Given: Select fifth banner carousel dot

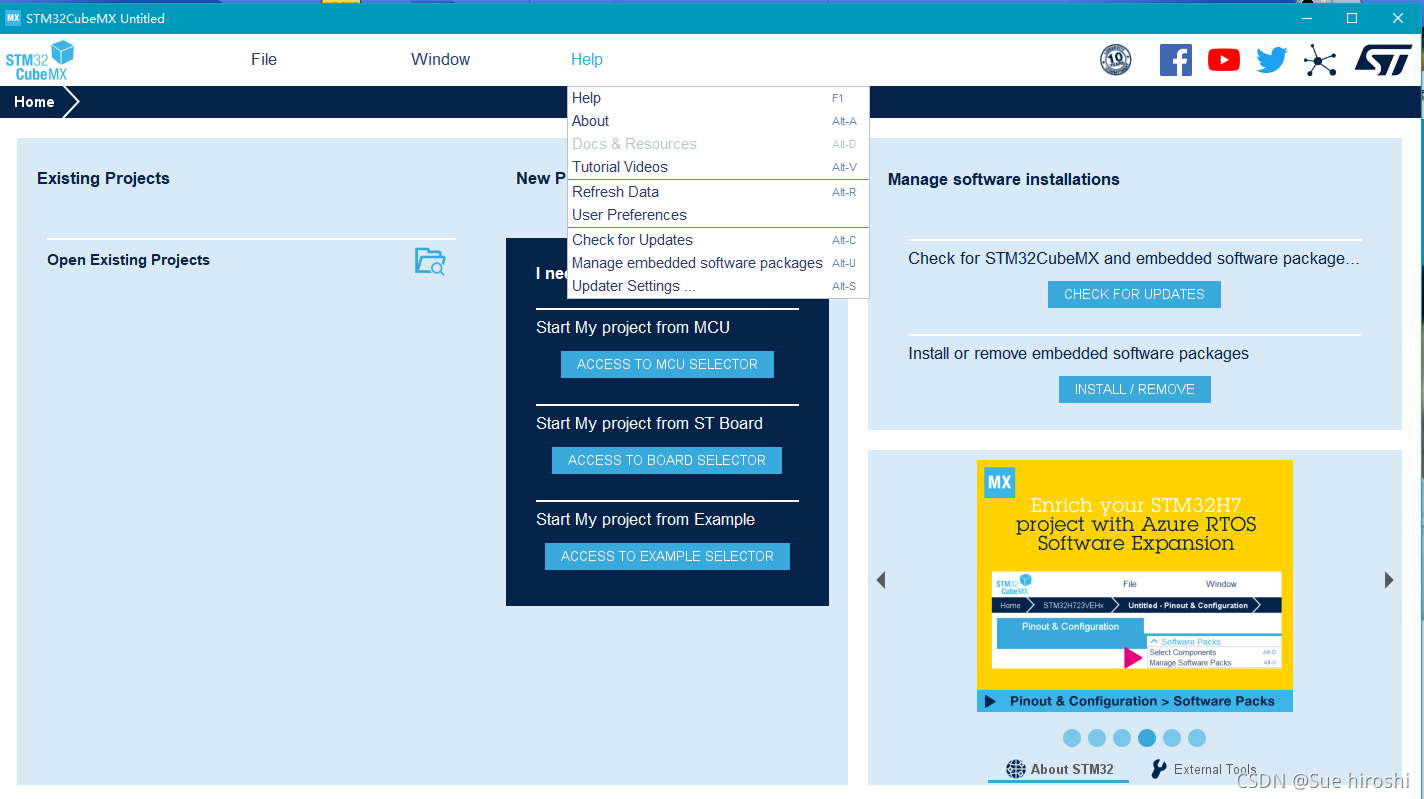Looking at the screenshot, I should pos(1172,738).
